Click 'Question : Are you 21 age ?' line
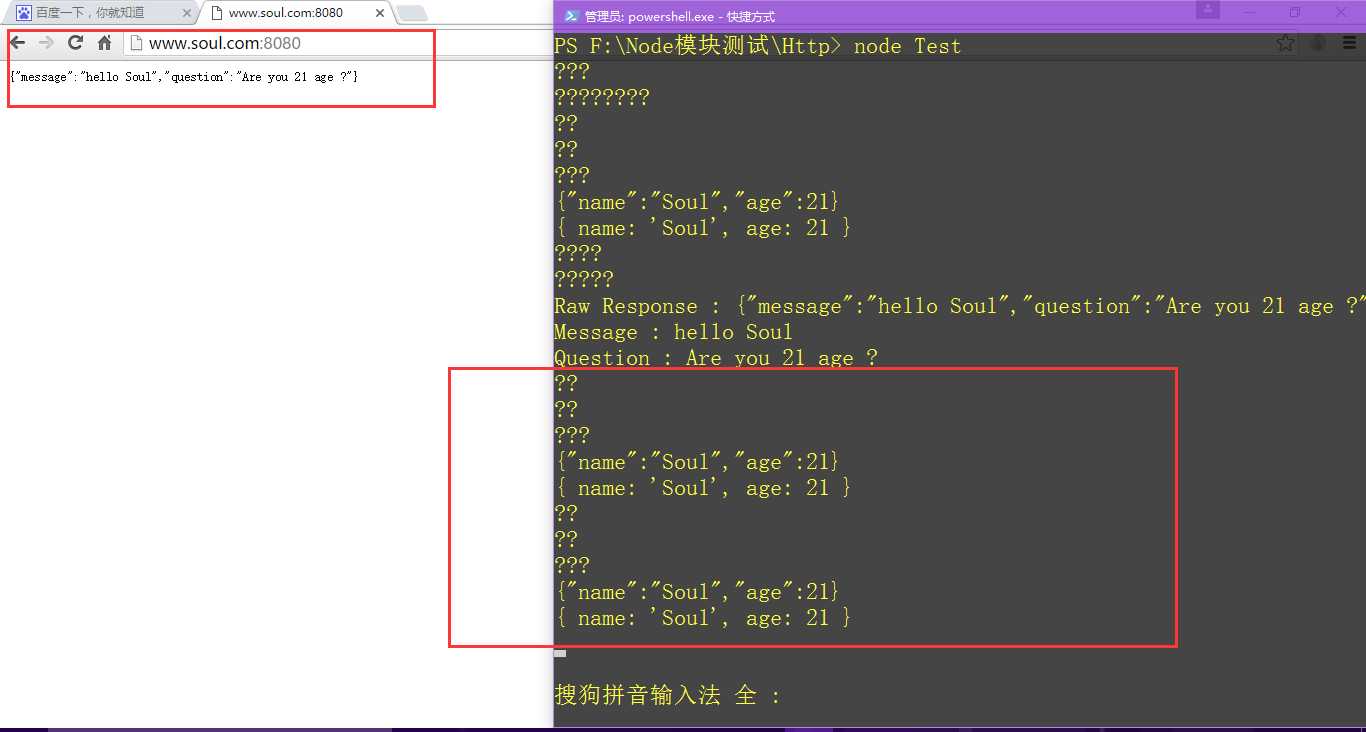 click(x=716, y=358)
